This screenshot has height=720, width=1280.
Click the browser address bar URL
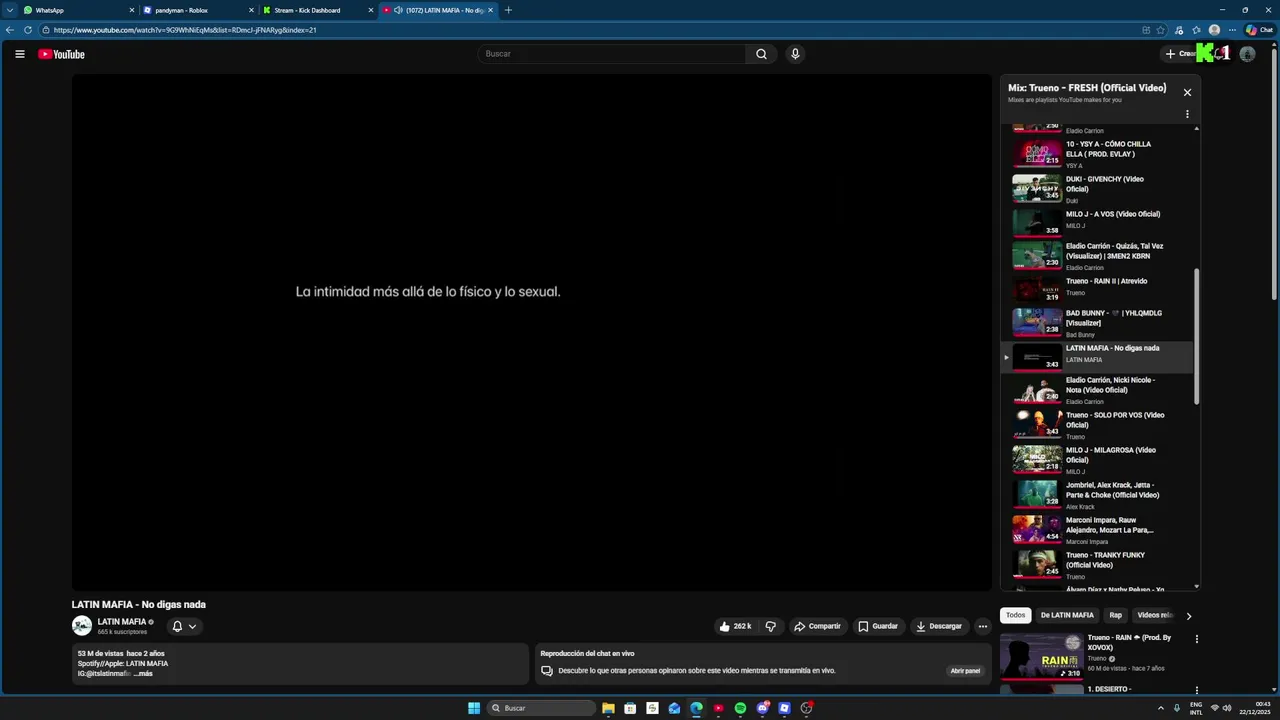(185, 30)
